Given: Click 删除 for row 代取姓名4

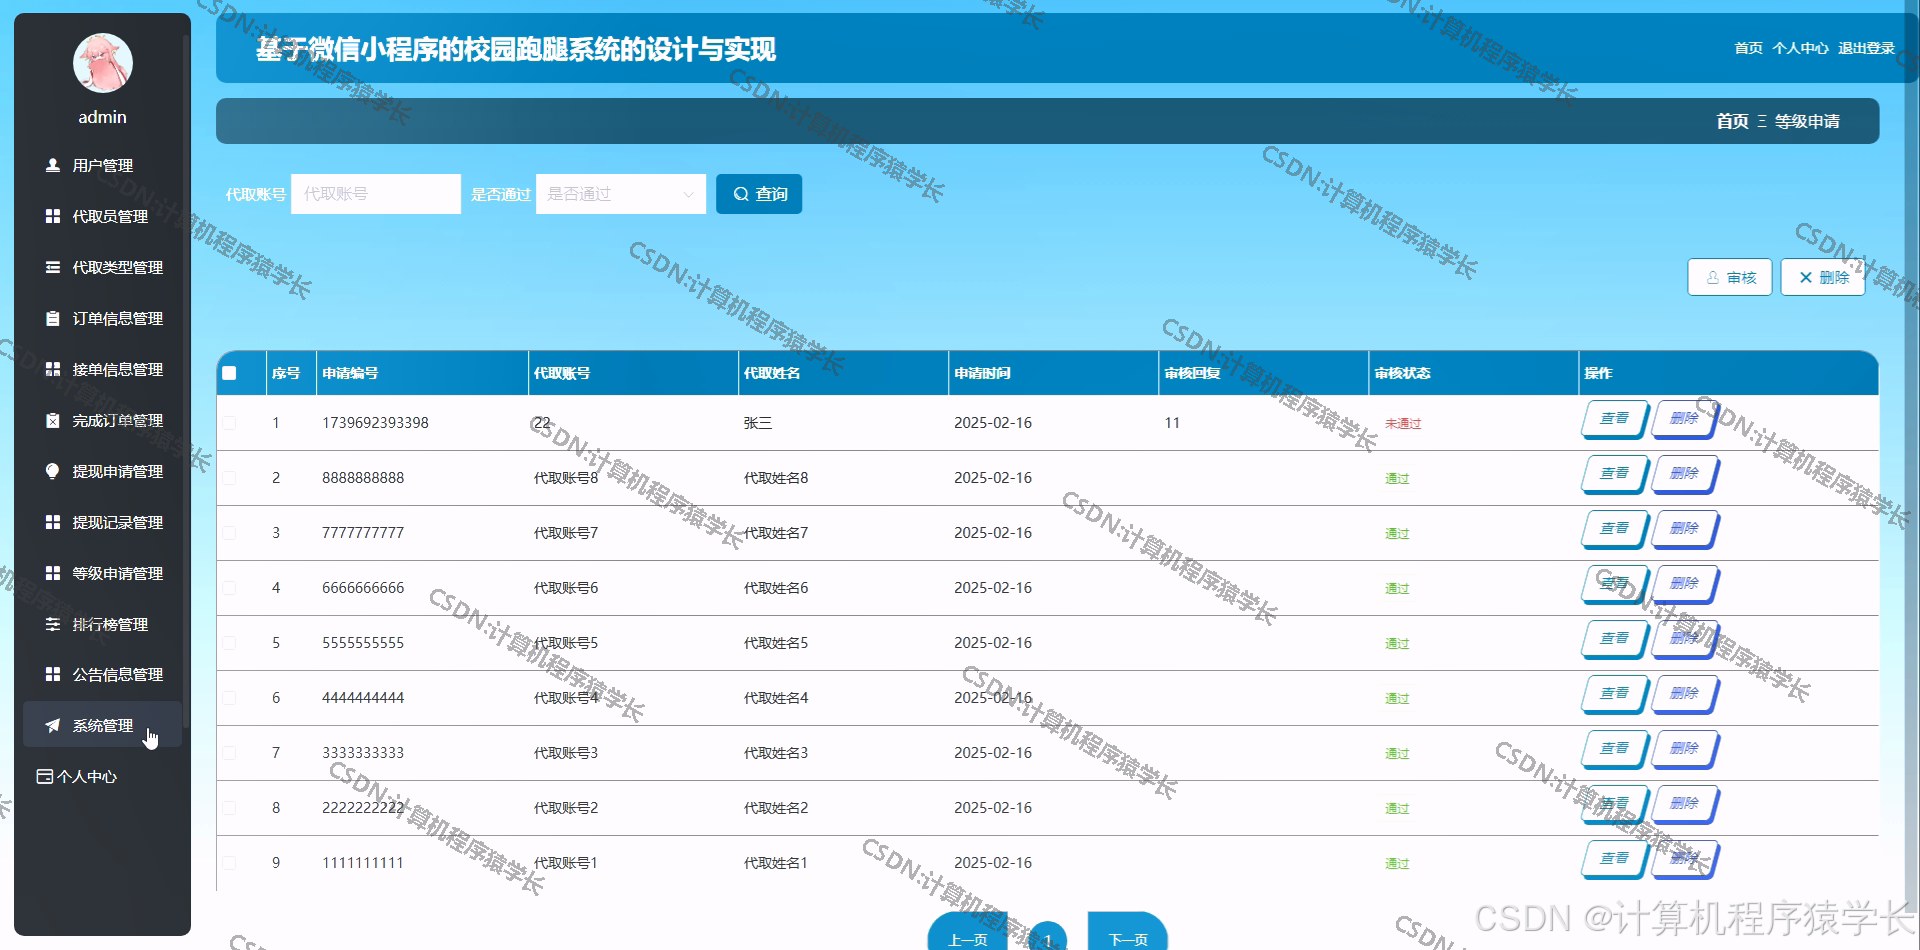Looking at the screenshot, I should (x=1684, y=694).
